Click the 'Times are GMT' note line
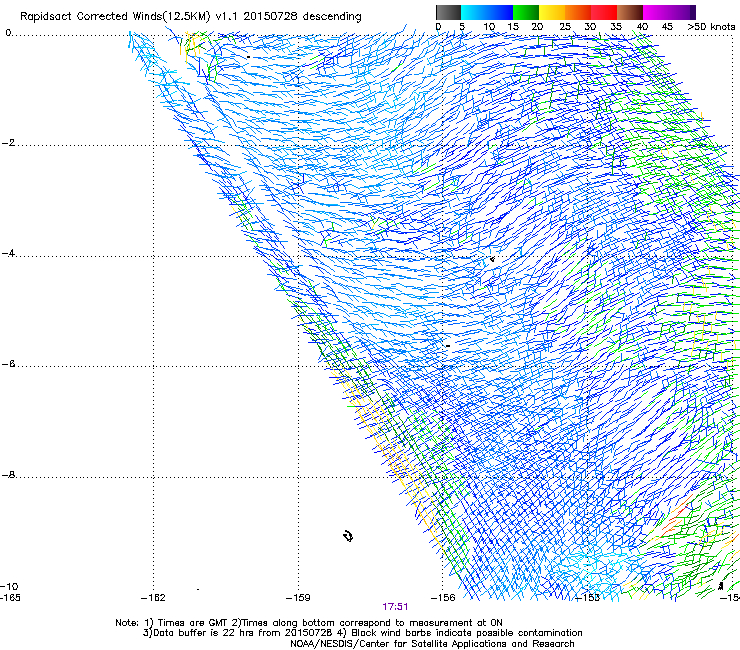This screenshot has width=740, height=650. coord(309,623)
